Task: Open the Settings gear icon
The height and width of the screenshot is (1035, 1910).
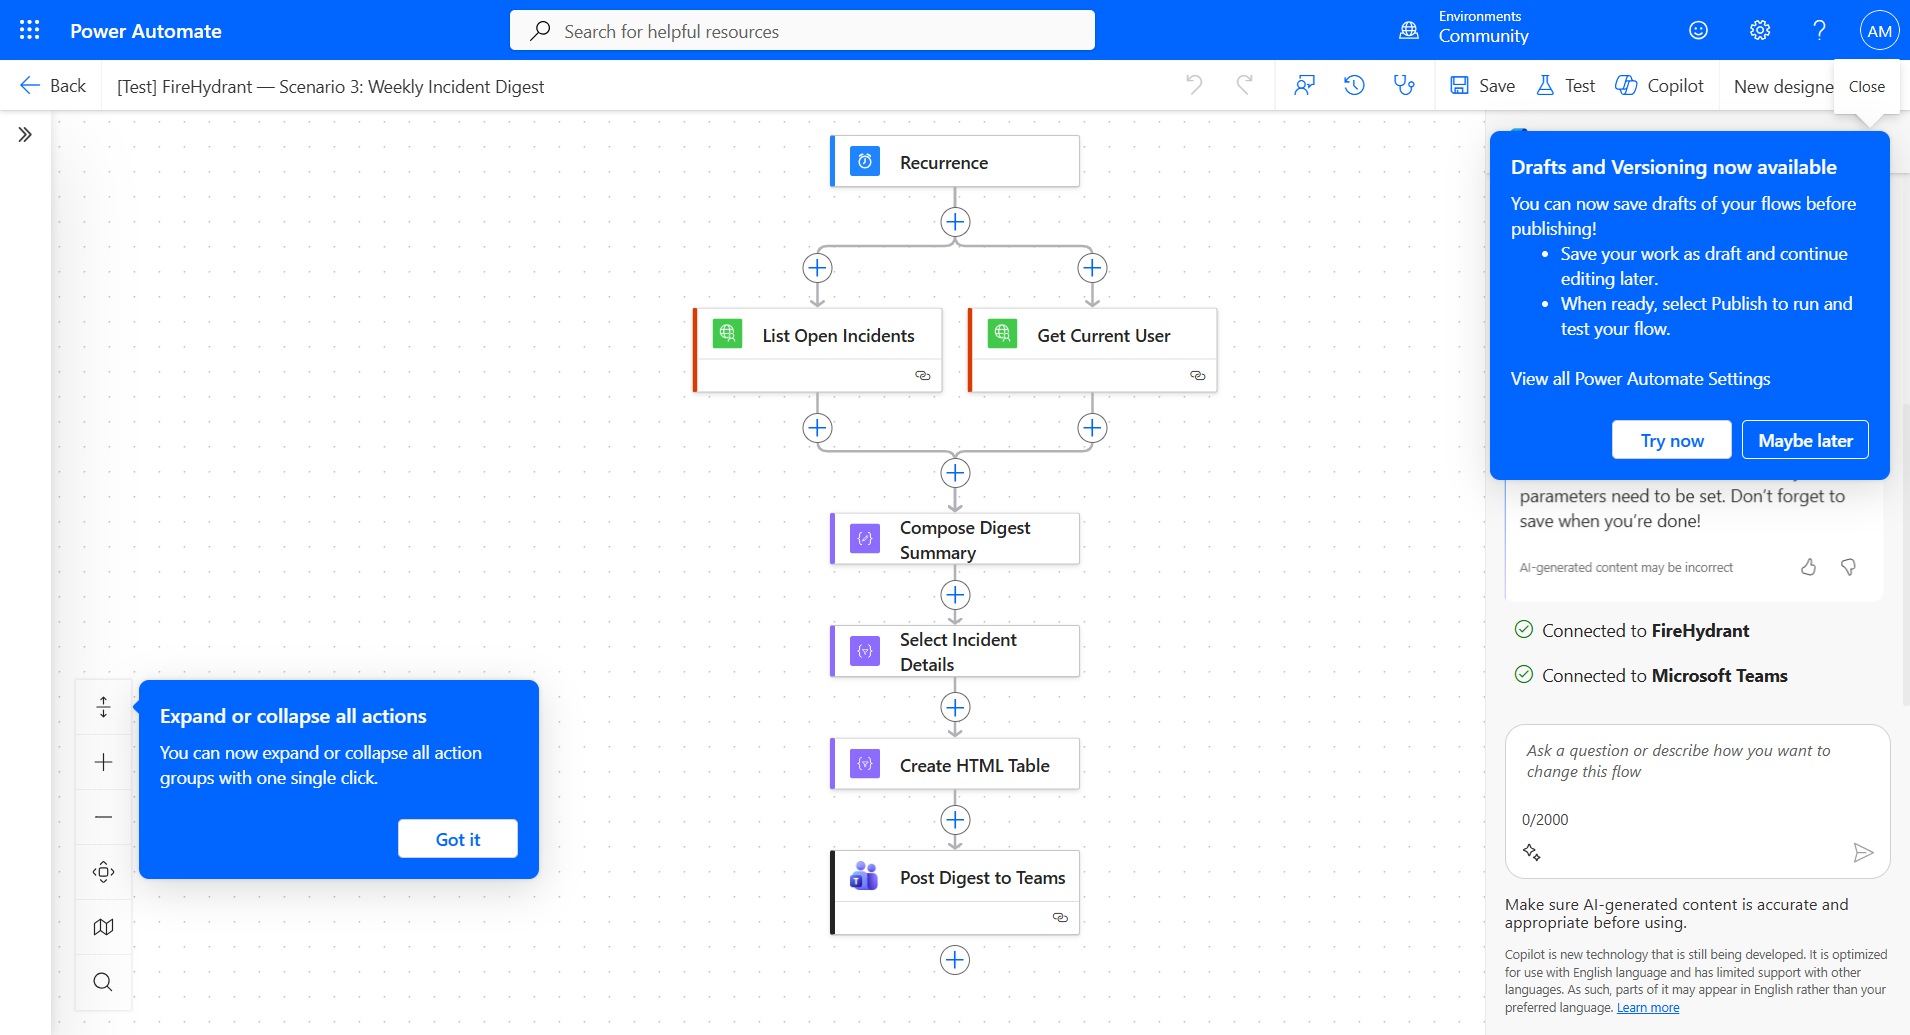Action: point(1760,30)
